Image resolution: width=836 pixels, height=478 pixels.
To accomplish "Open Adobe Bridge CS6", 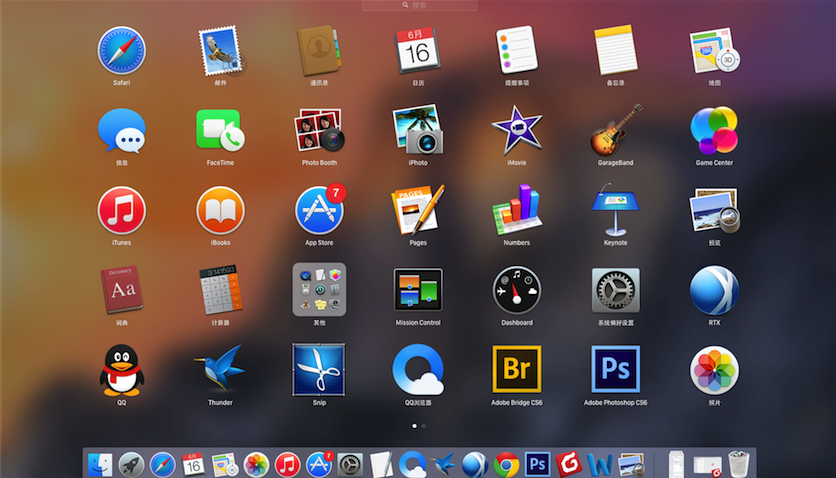I will click(517, 370).
